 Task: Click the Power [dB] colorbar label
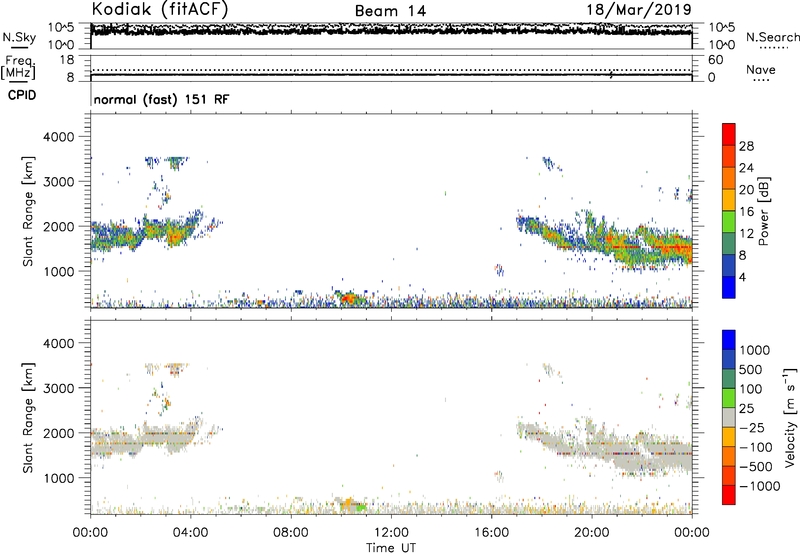pos(764,211)
